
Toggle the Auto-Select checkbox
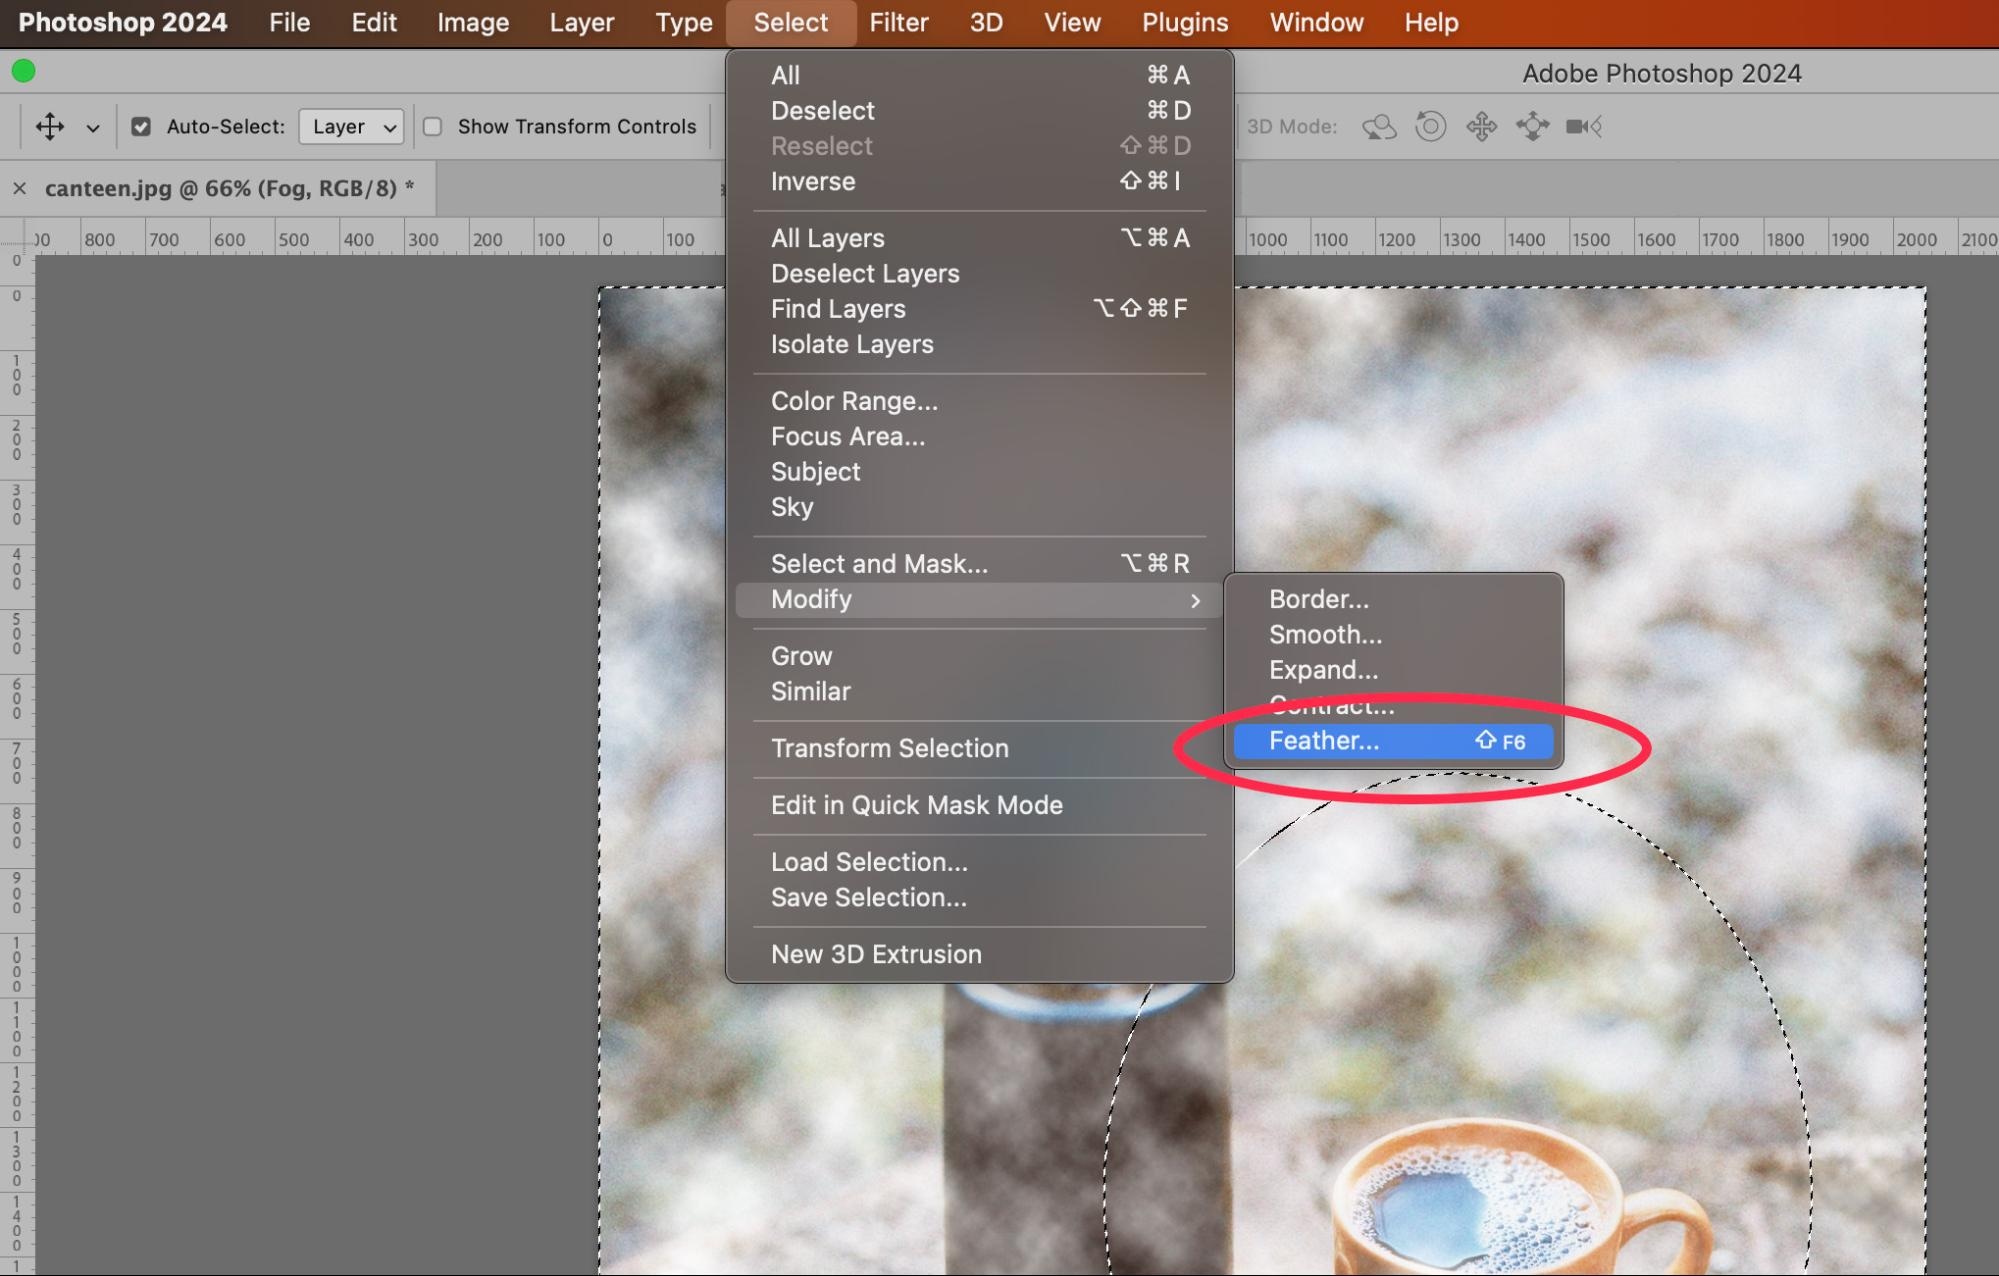(141, 127)
